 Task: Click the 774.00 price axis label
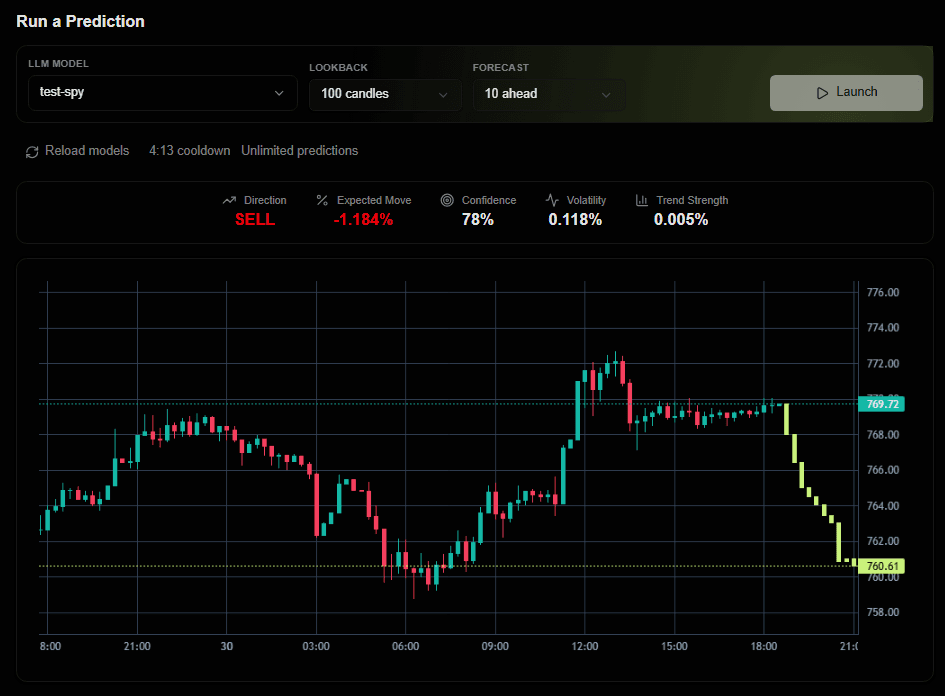pos(883,328)
